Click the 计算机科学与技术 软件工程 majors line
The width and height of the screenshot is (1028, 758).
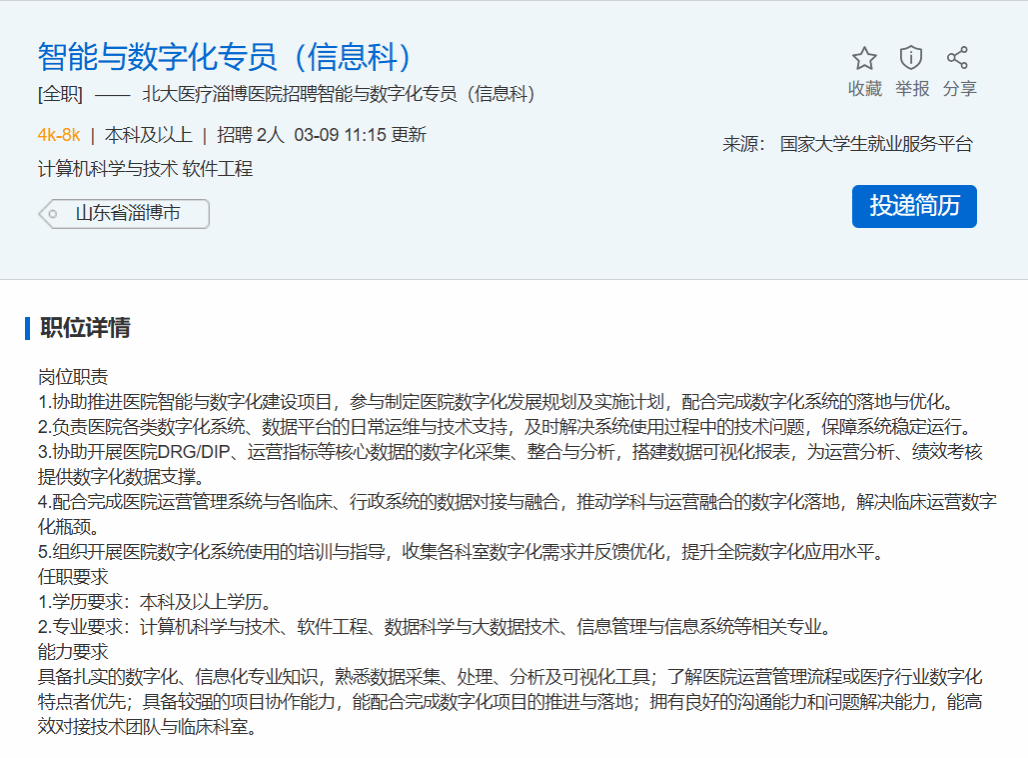[145, 168]
